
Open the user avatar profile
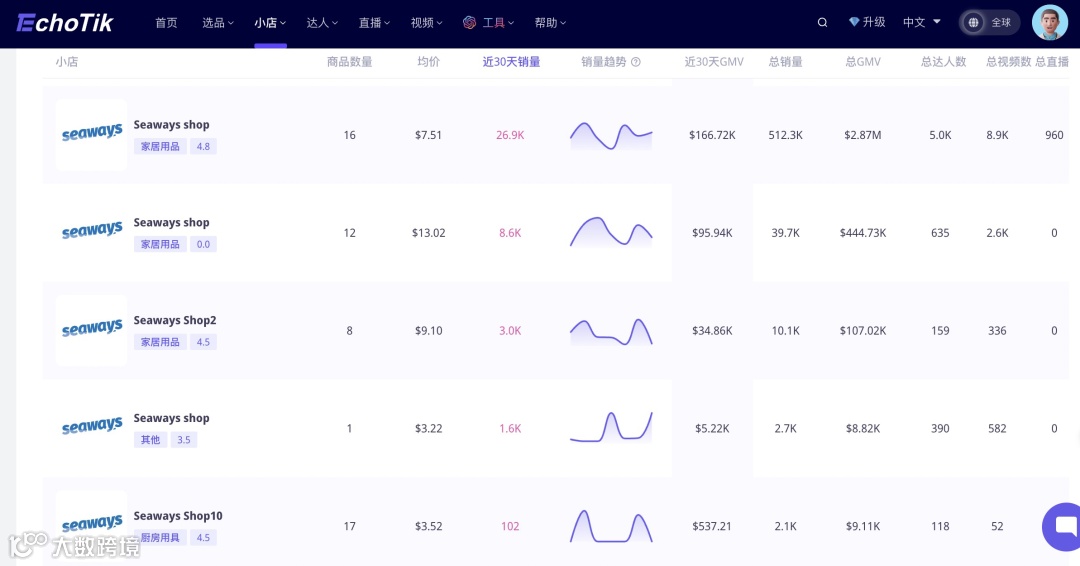[1050, 23]
